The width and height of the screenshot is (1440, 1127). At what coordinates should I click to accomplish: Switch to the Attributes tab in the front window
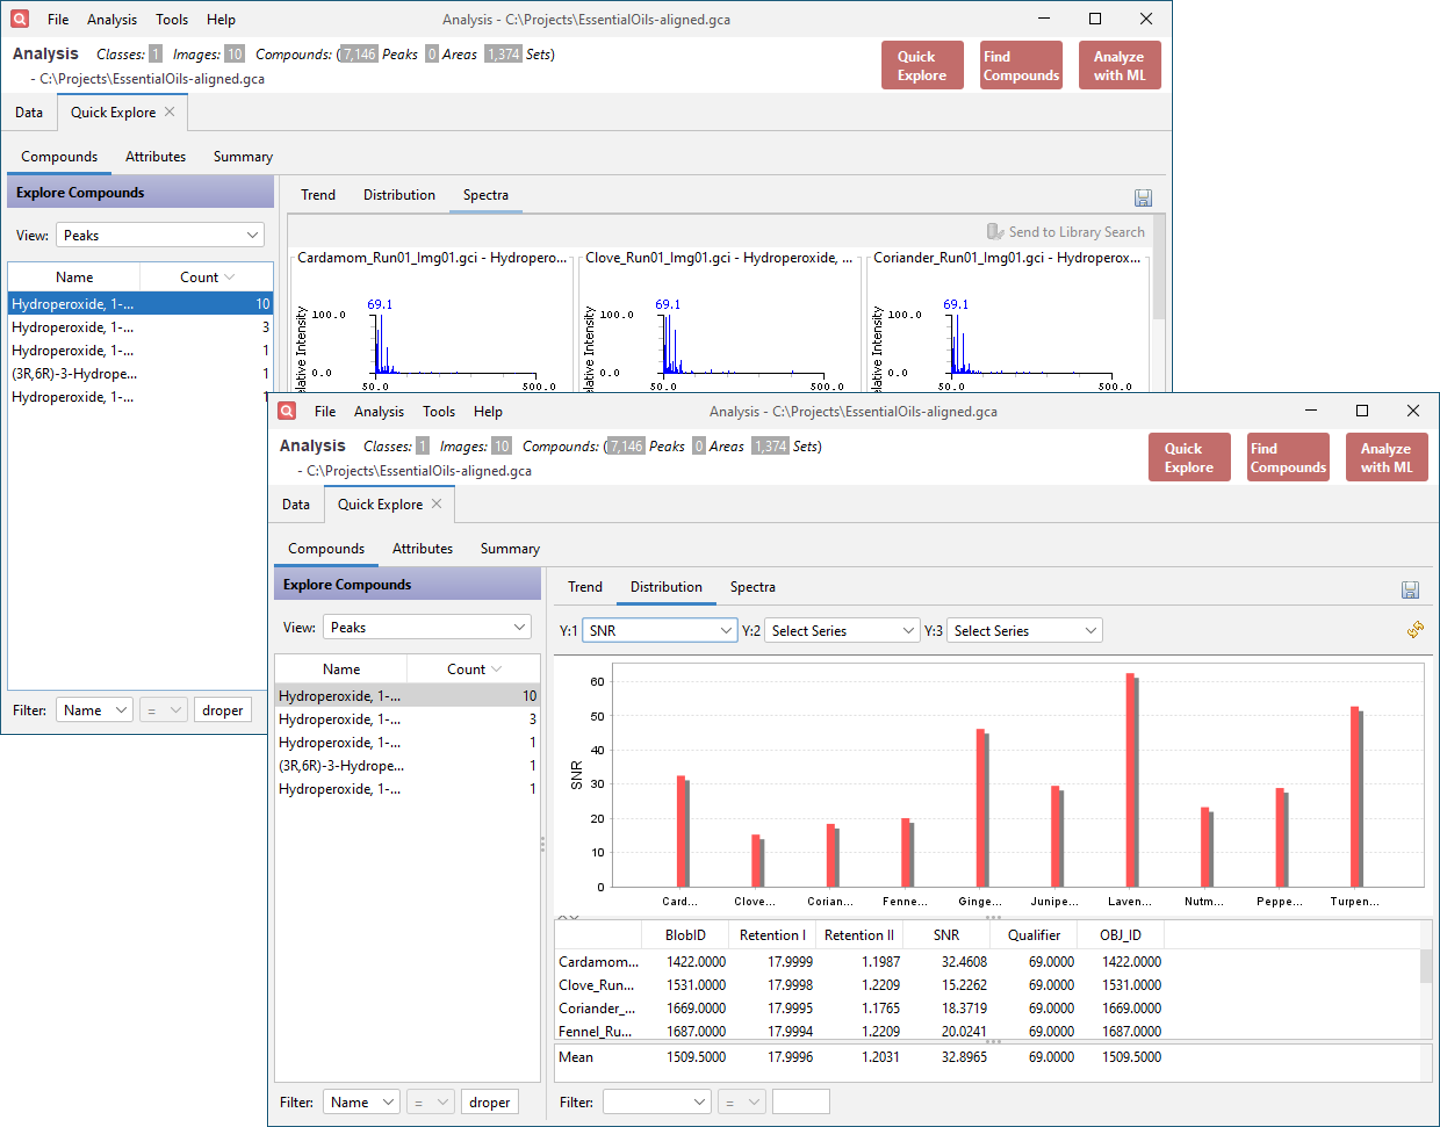(x=422, y=548)
